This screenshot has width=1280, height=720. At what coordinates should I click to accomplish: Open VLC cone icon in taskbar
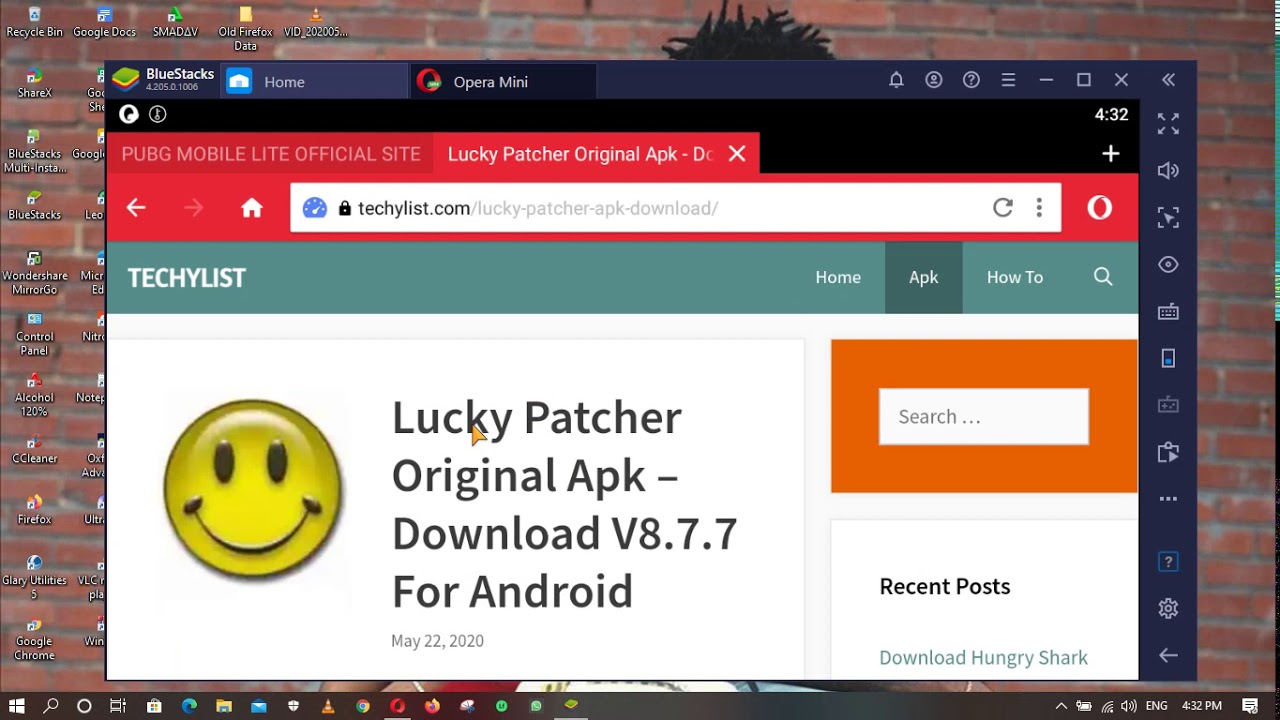click(x=328, y=706)
